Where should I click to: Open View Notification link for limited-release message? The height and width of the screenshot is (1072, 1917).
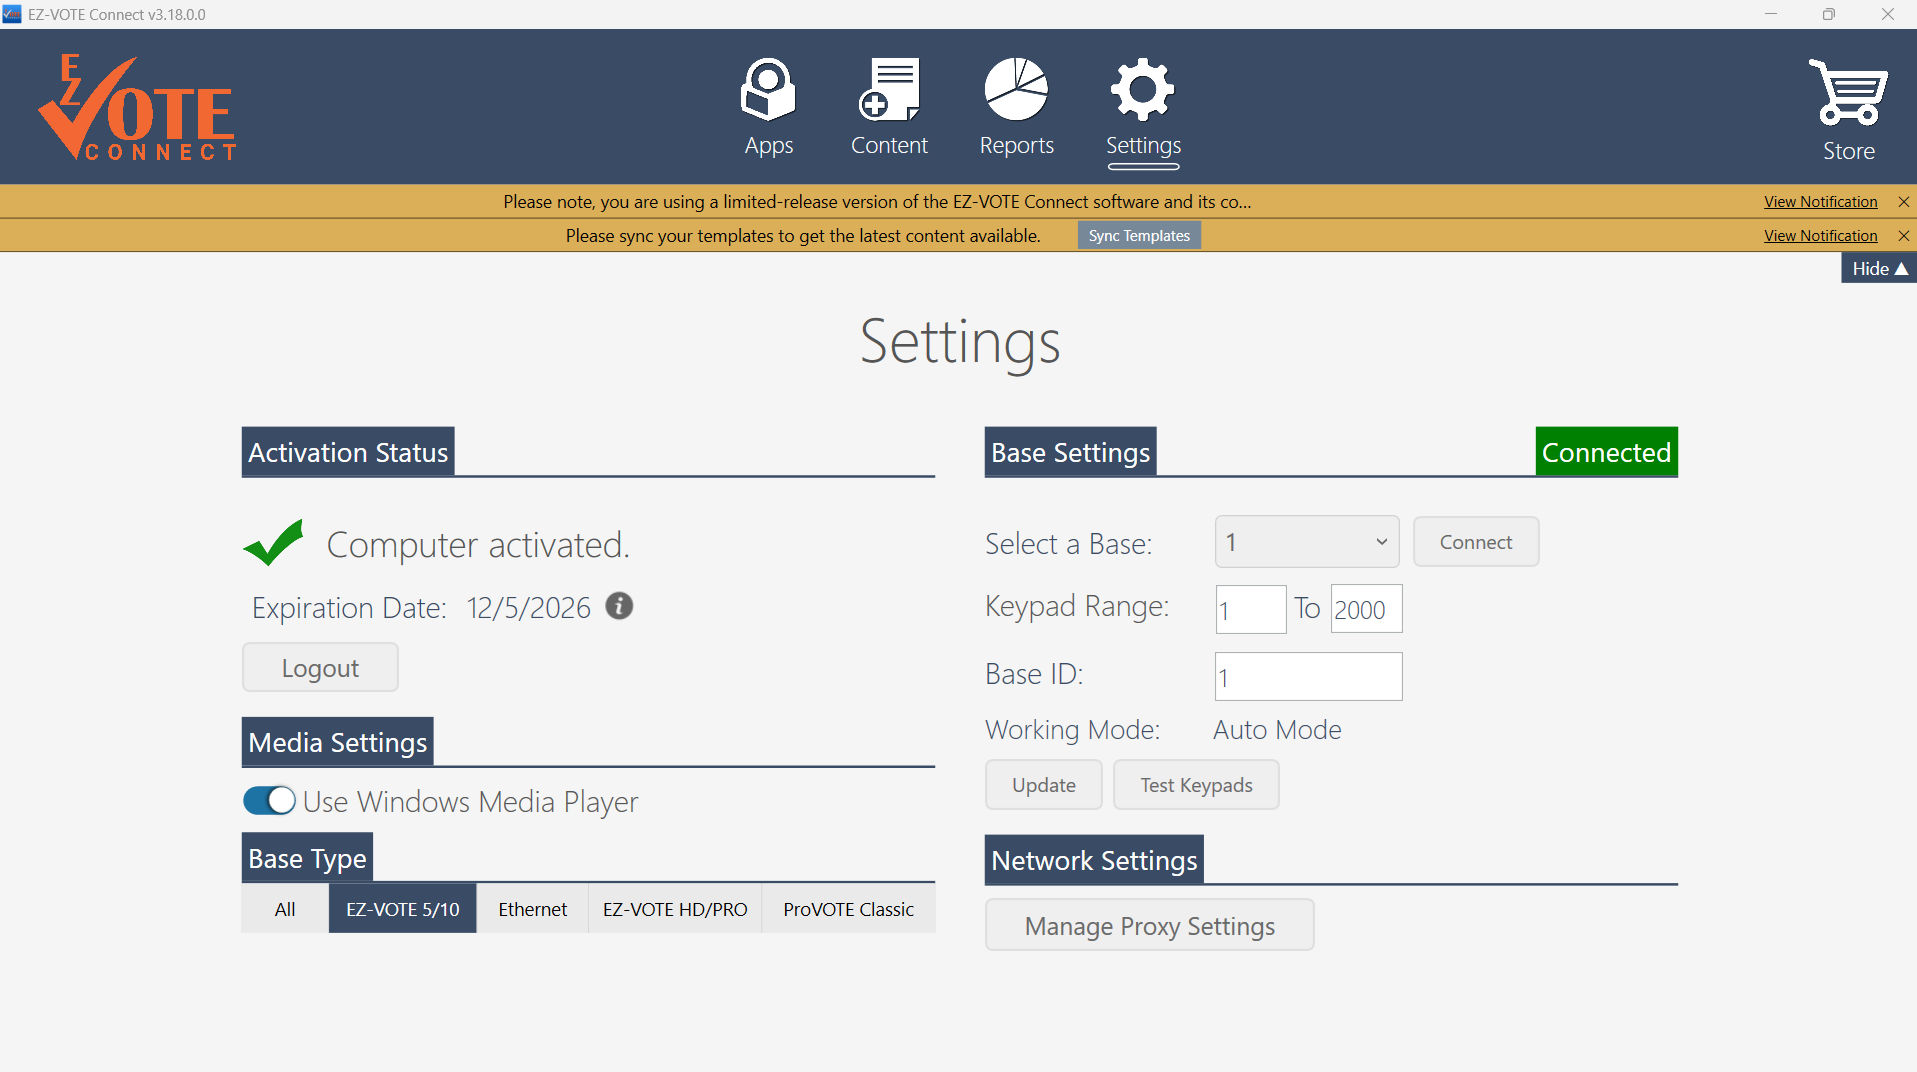coord(1820,202)
